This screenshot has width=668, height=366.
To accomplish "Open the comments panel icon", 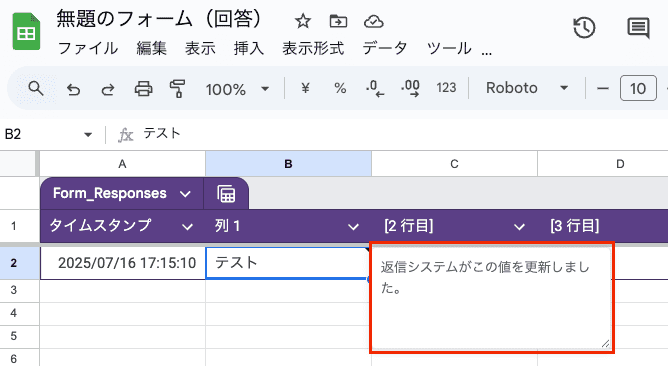I will click(x=638, y=28).
